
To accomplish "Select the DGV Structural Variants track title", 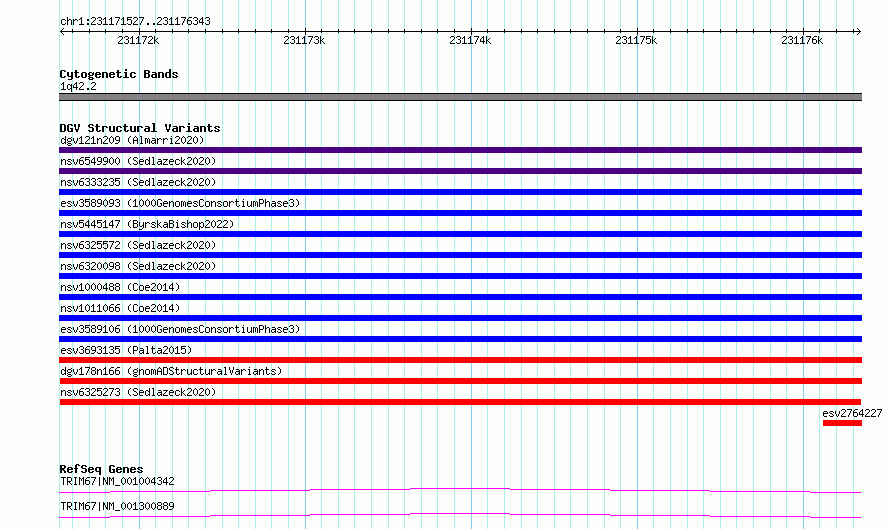I will (x=140, y=128).
